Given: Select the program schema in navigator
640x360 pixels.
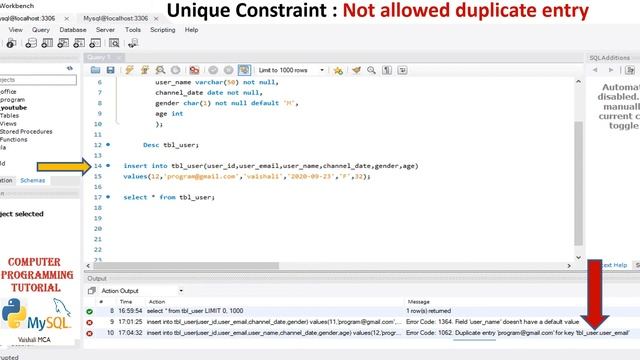Looking at the screenshot, I should pyautogui.click(x=13, y=100).
